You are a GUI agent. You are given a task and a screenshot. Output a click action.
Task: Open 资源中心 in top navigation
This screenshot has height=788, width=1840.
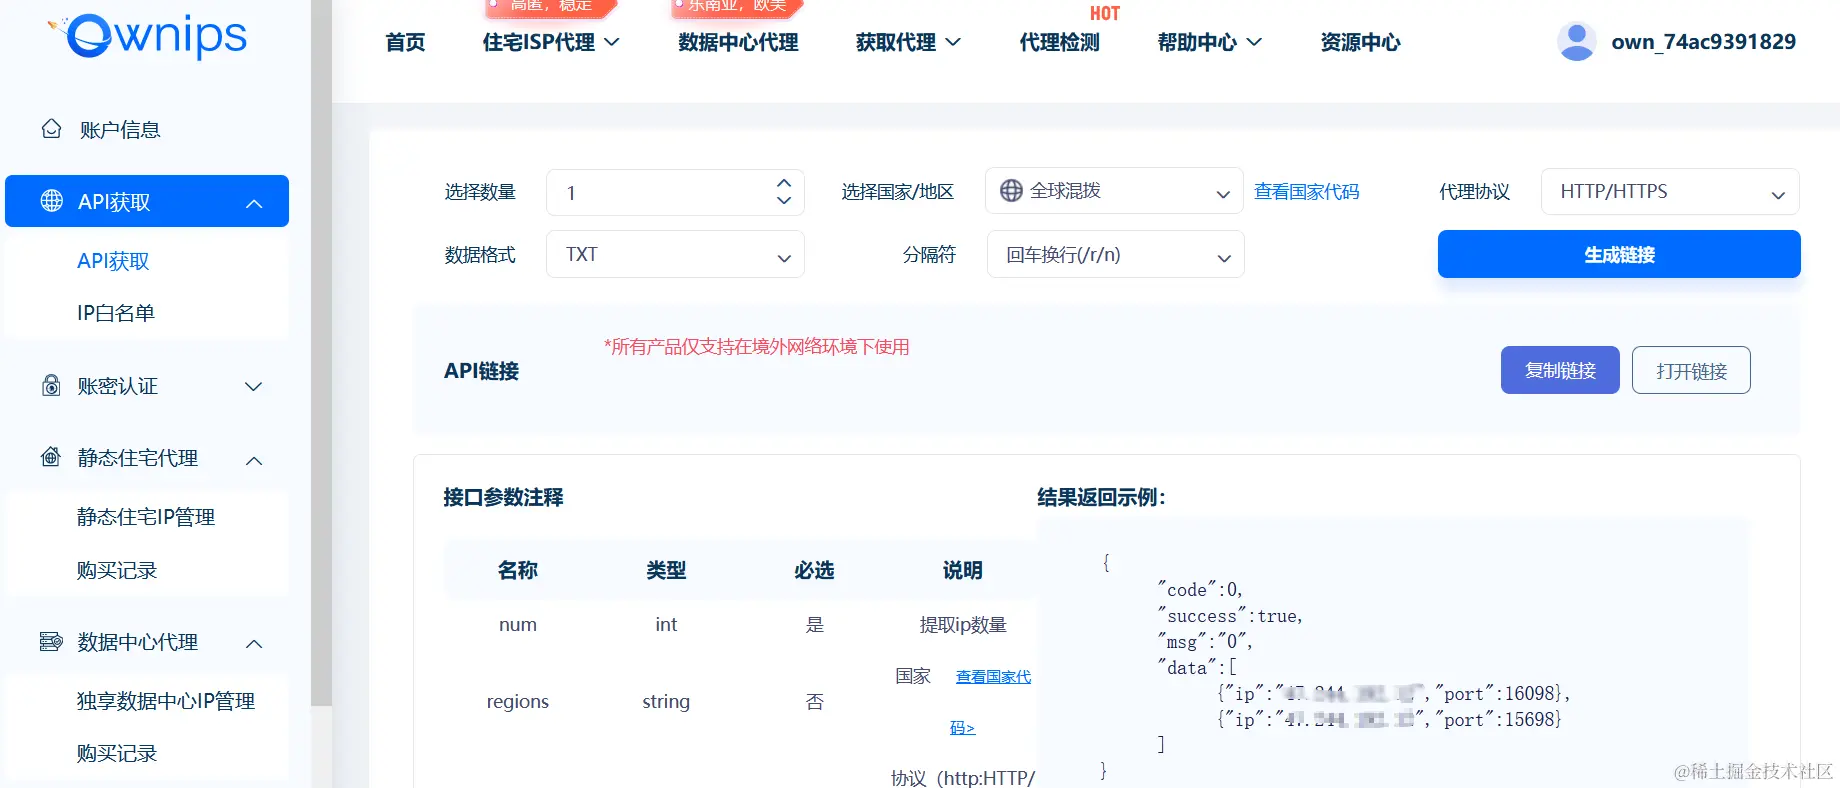[1360, 42]
